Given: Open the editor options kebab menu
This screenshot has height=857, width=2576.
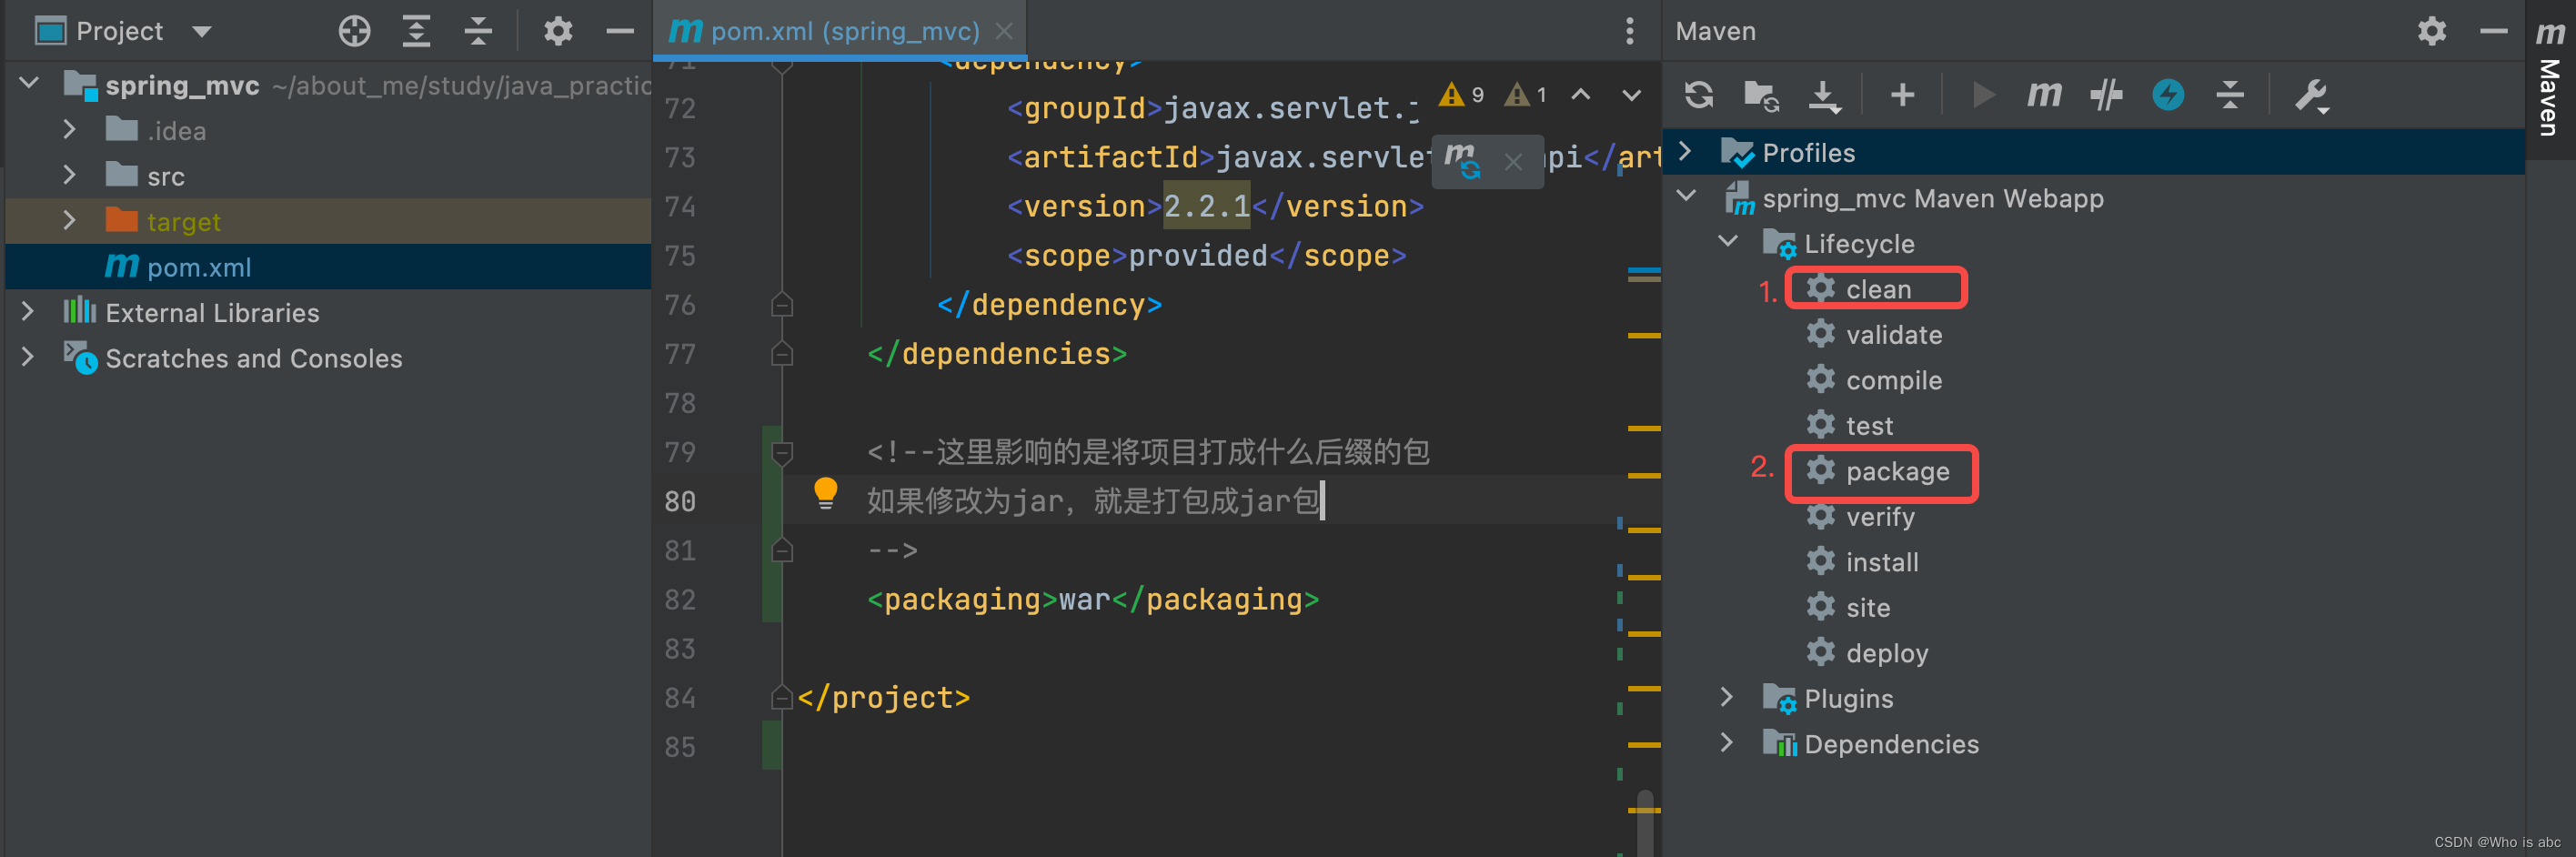Looking at the screenshot, I should (x=1629, y=31).
